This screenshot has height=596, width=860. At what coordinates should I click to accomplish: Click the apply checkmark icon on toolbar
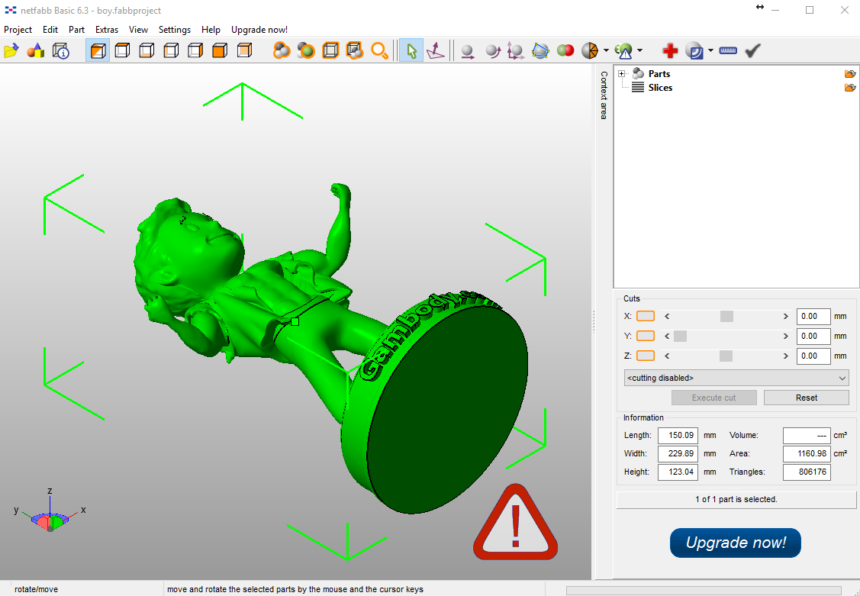pyautogui.click(x=752, y=50)
